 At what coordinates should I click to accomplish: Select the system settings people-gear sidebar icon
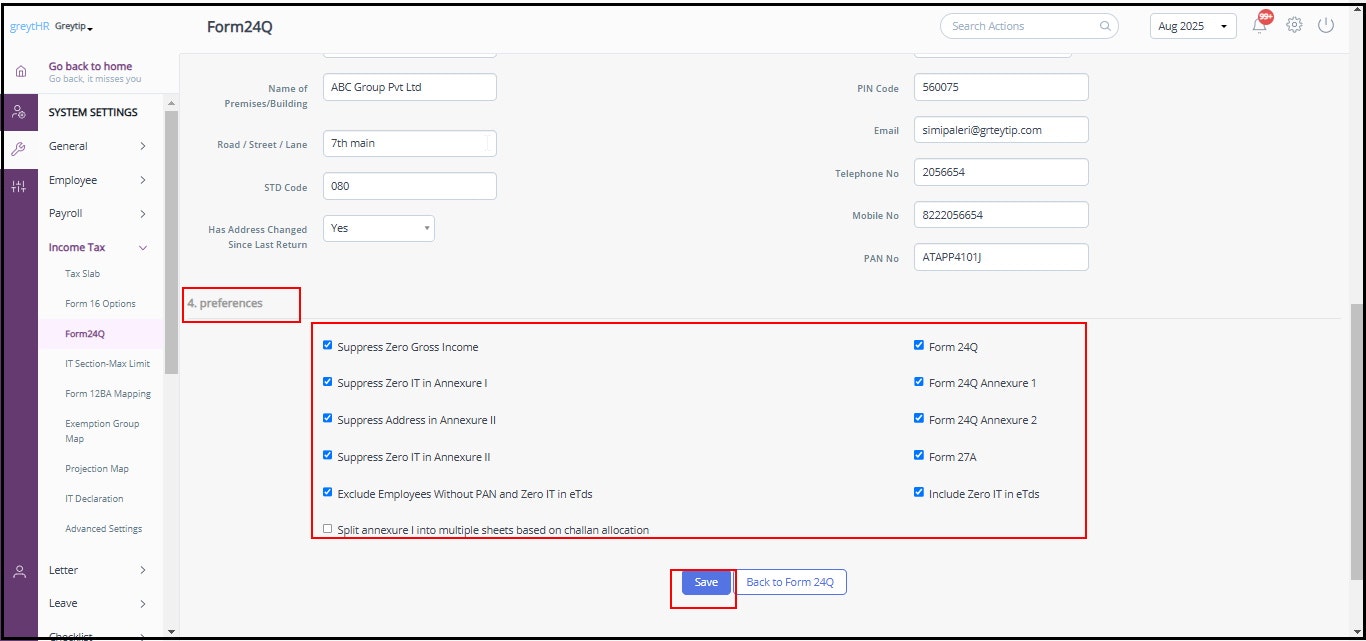(20, 112)
